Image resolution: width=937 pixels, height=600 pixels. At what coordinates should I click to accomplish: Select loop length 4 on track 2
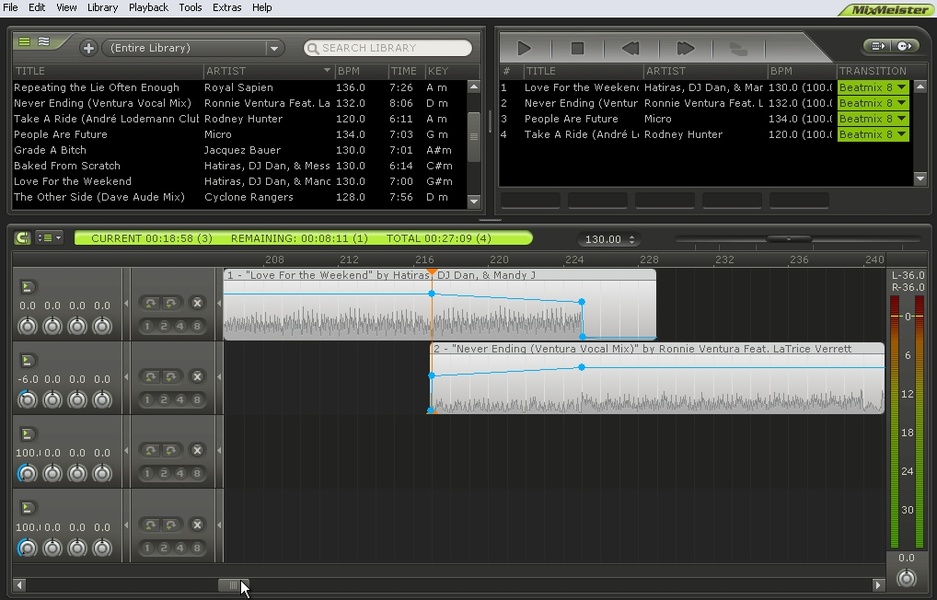point(180,400)
